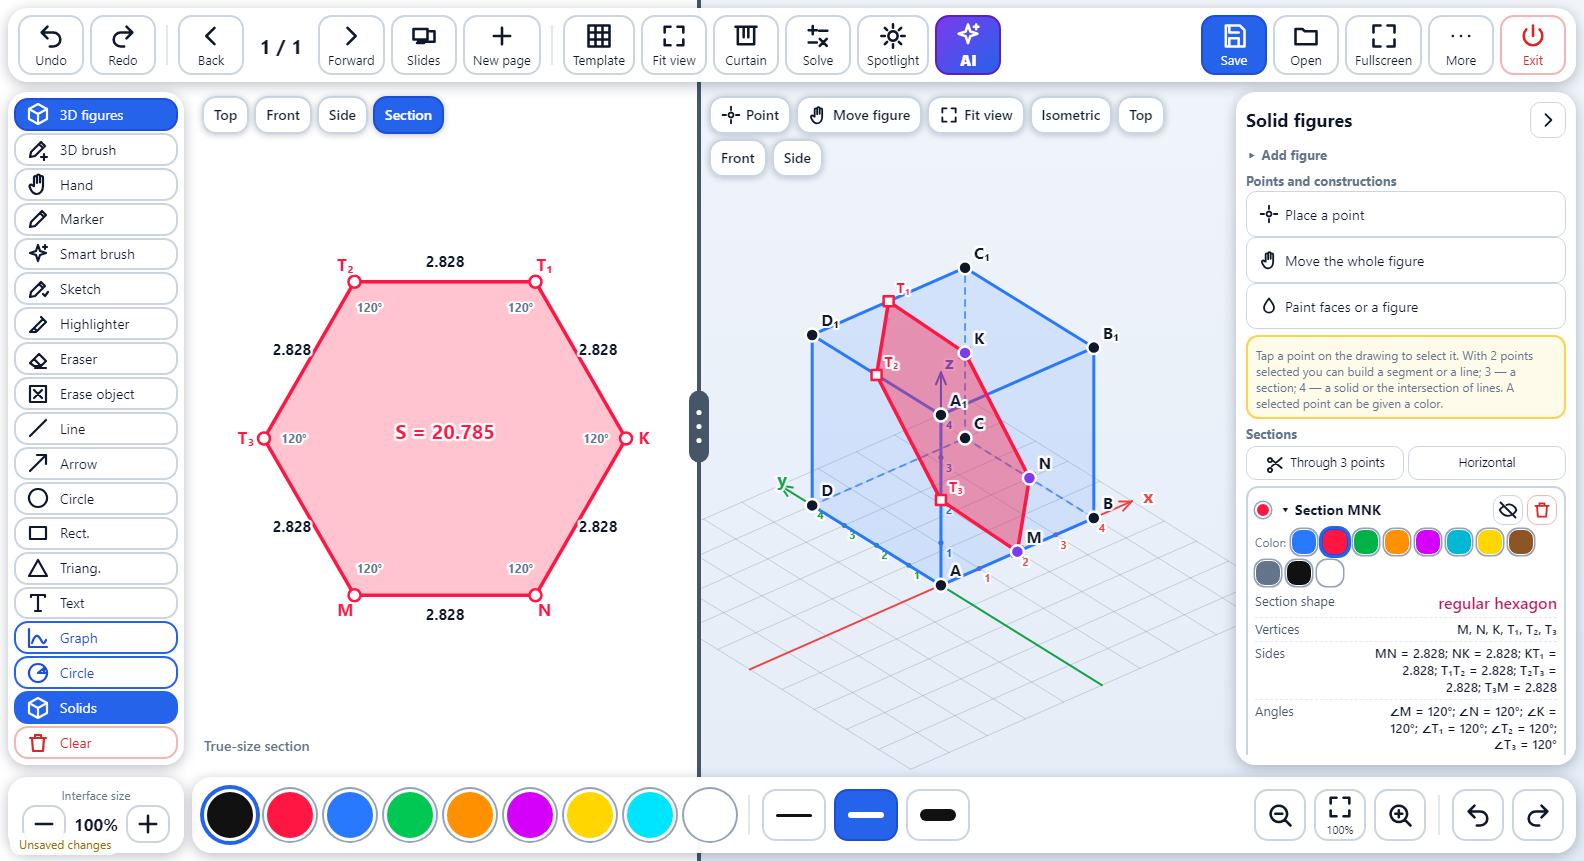Pick the Arrow drawing tool
Image resolution: width=1584 pixels, height=861 pixels.
pos(96,464)
